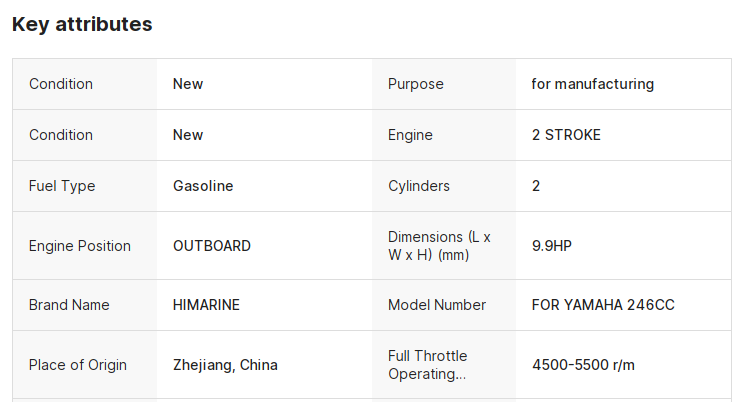The image size is (735, 402).
Task: Click the Engine label beside 2 STROKE
Action: click(410, 135)
